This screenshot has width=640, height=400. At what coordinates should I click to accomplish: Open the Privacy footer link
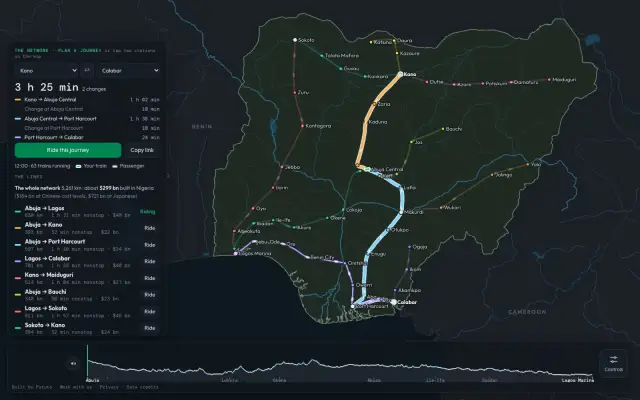109,387
